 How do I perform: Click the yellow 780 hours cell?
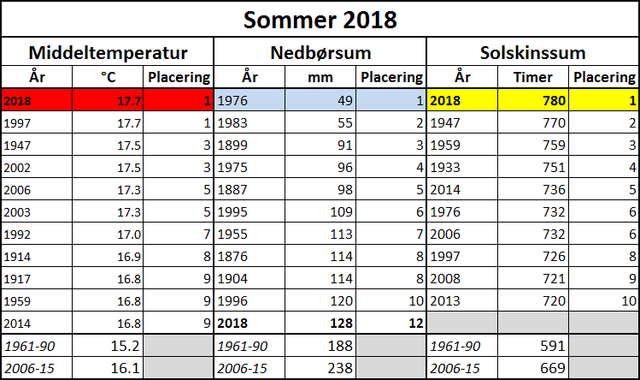[533, 100]
